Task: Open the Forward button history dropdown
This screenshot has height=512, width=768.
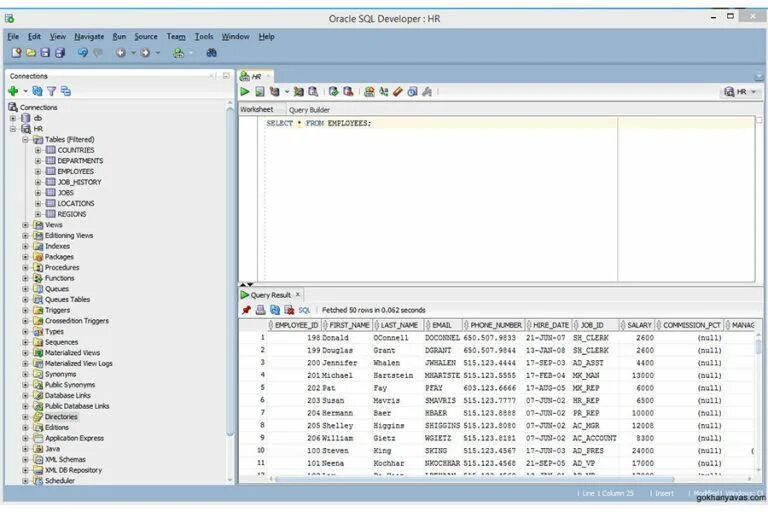Action: coord(158,53)
